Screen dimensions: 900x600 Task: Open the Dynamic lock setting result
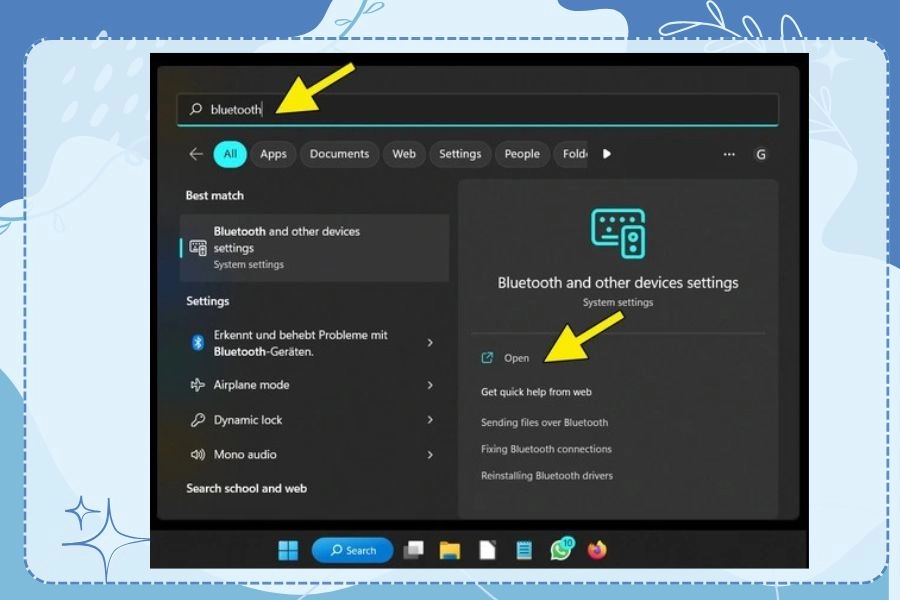coord(315,420)
